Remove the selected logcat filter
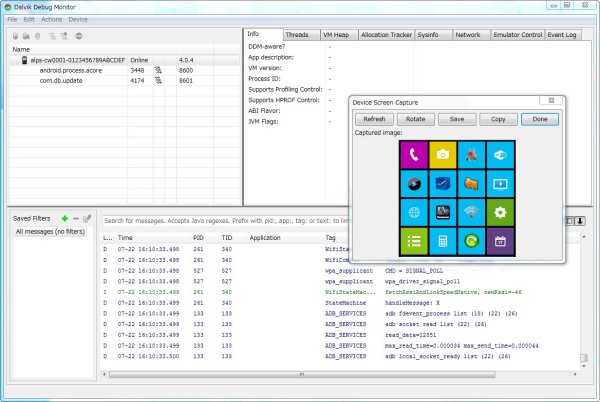 coord(76,217)
